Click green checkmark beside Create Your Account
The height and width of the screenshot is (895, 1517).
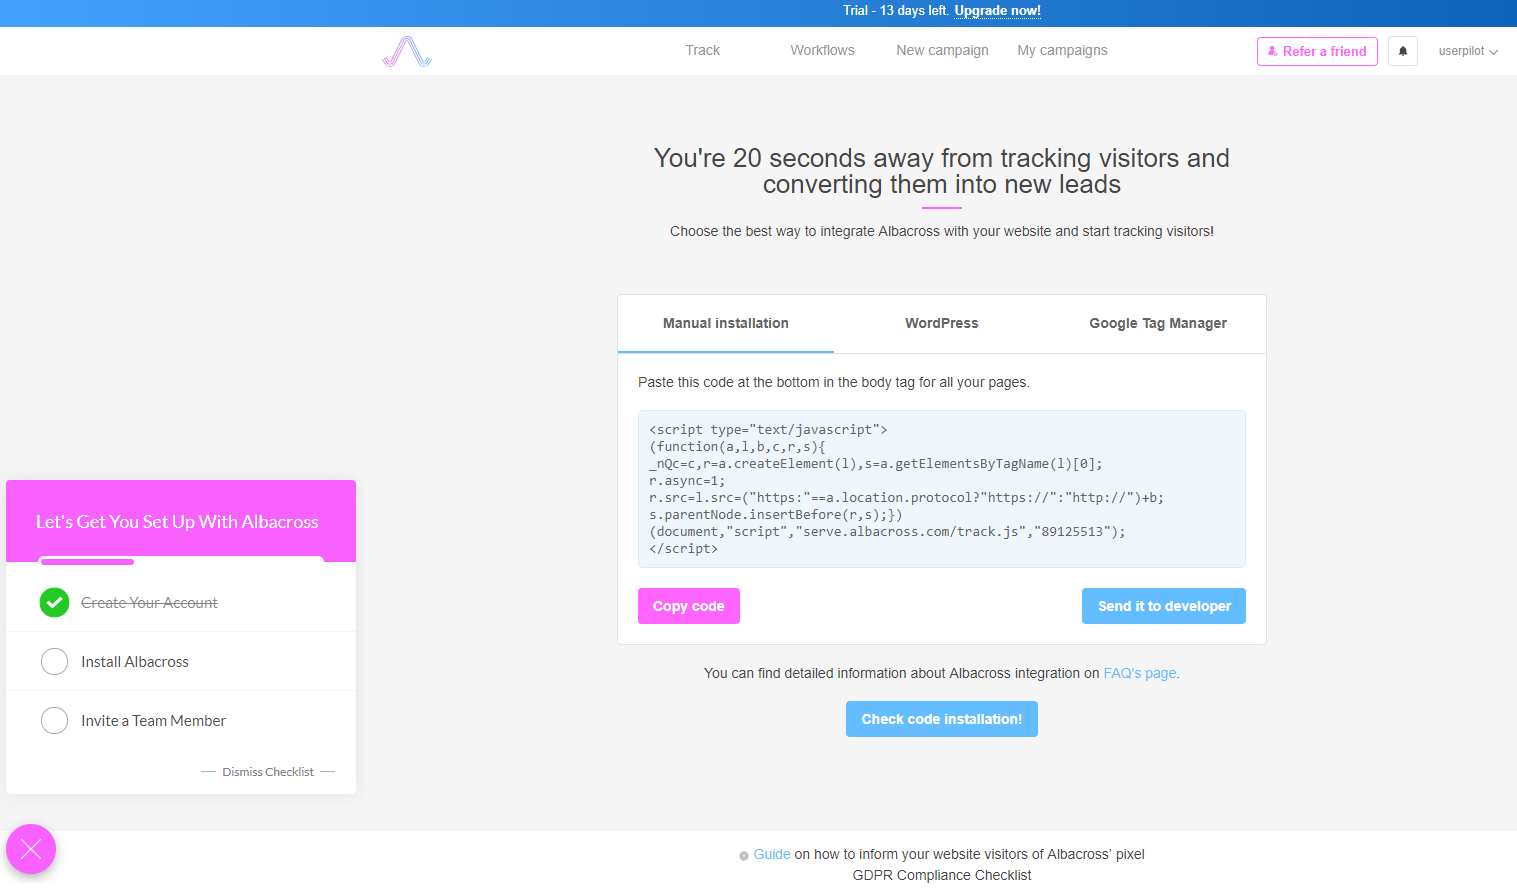click(x=55, y=602)
